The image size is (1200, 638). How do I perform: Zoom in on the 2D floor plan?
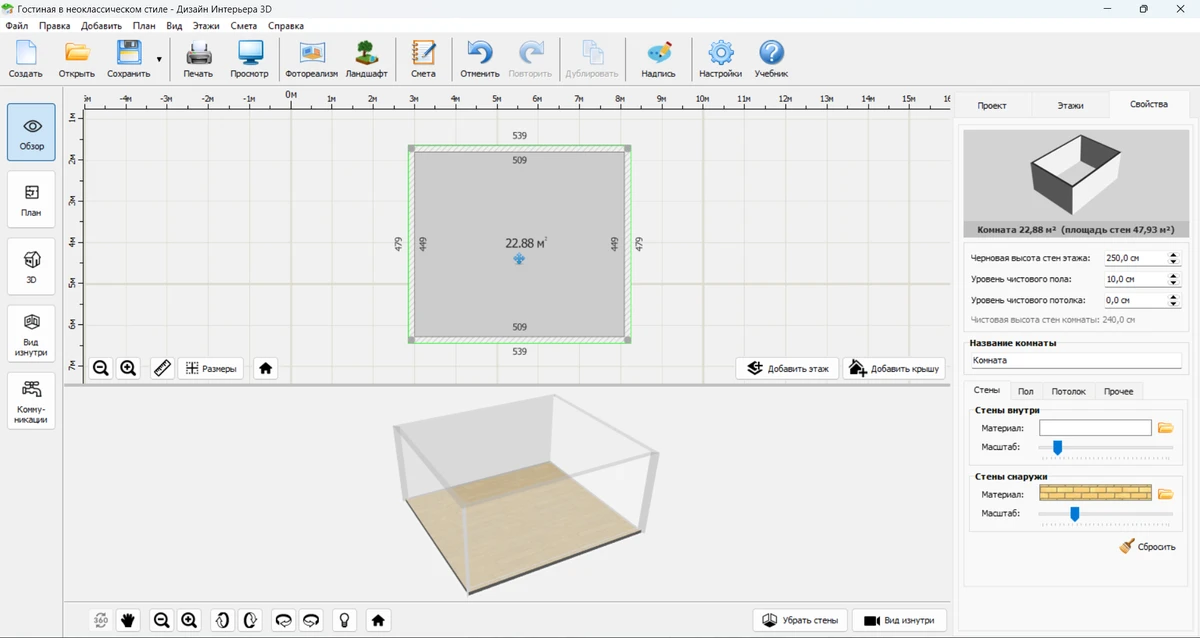coord(128,368)
